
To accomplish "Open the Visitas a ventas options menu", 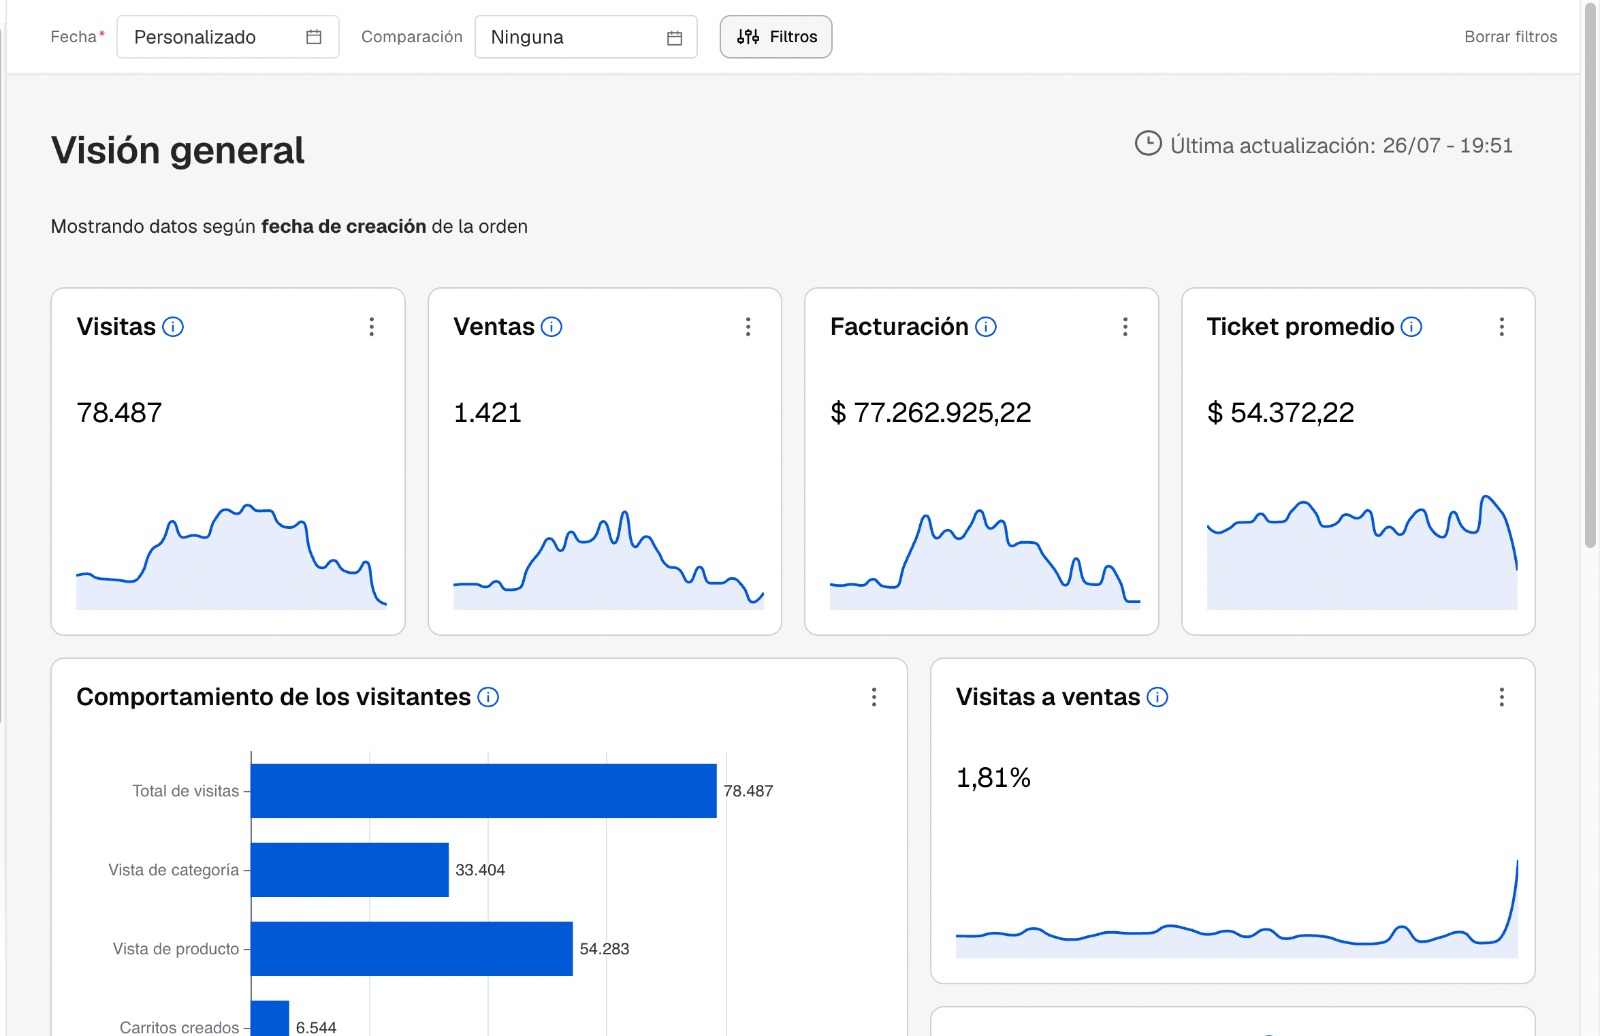I will (x=1501, y=697).
